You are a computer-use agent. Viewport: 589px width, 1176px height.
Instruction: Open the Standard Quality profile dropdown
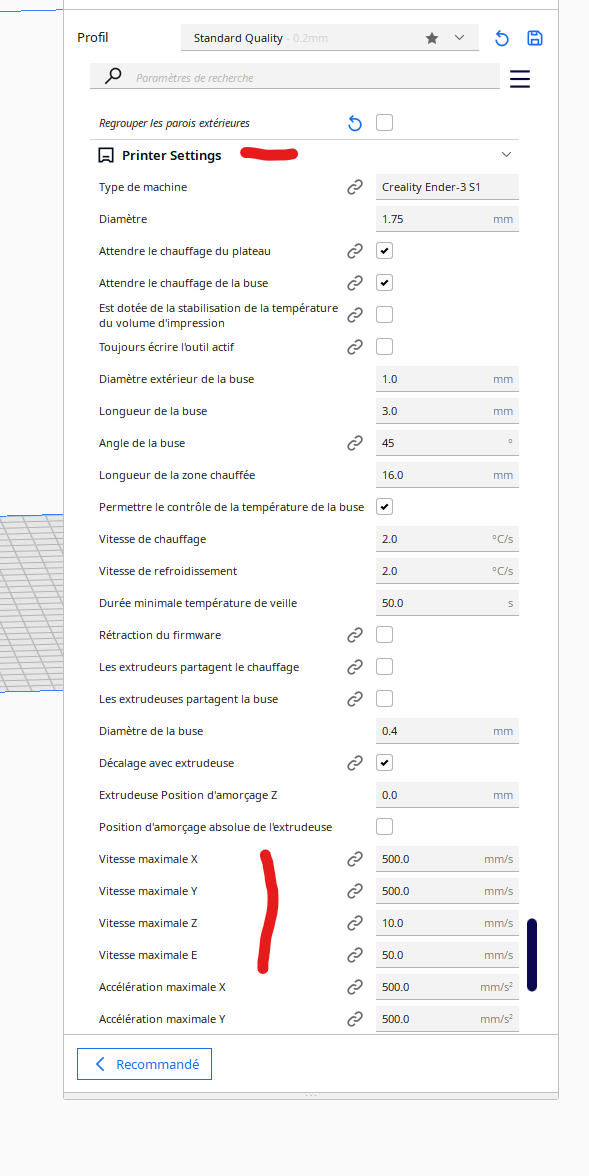[330, 38]
